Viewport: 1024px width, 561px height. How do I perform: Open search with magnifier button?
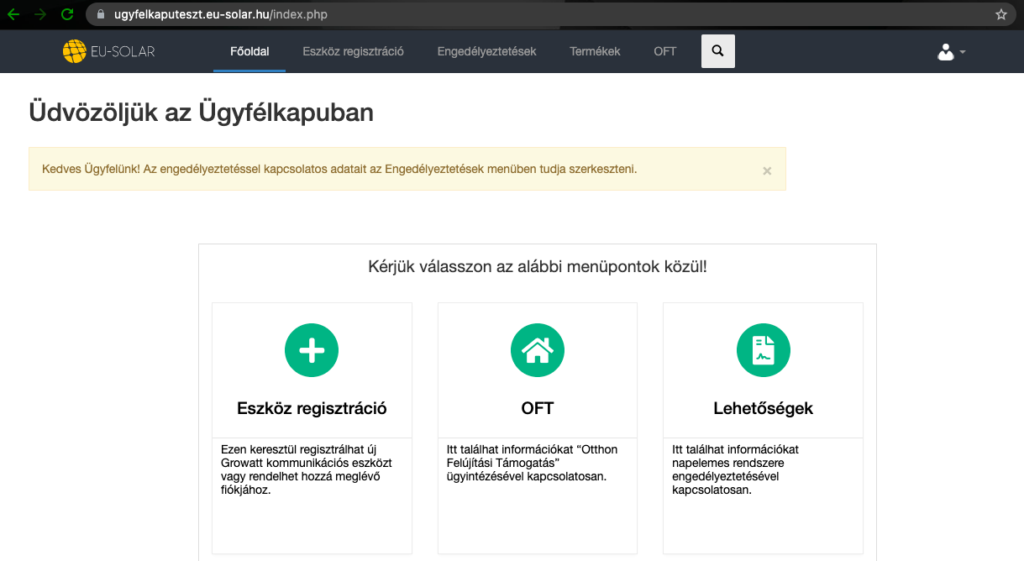(718, 51)
